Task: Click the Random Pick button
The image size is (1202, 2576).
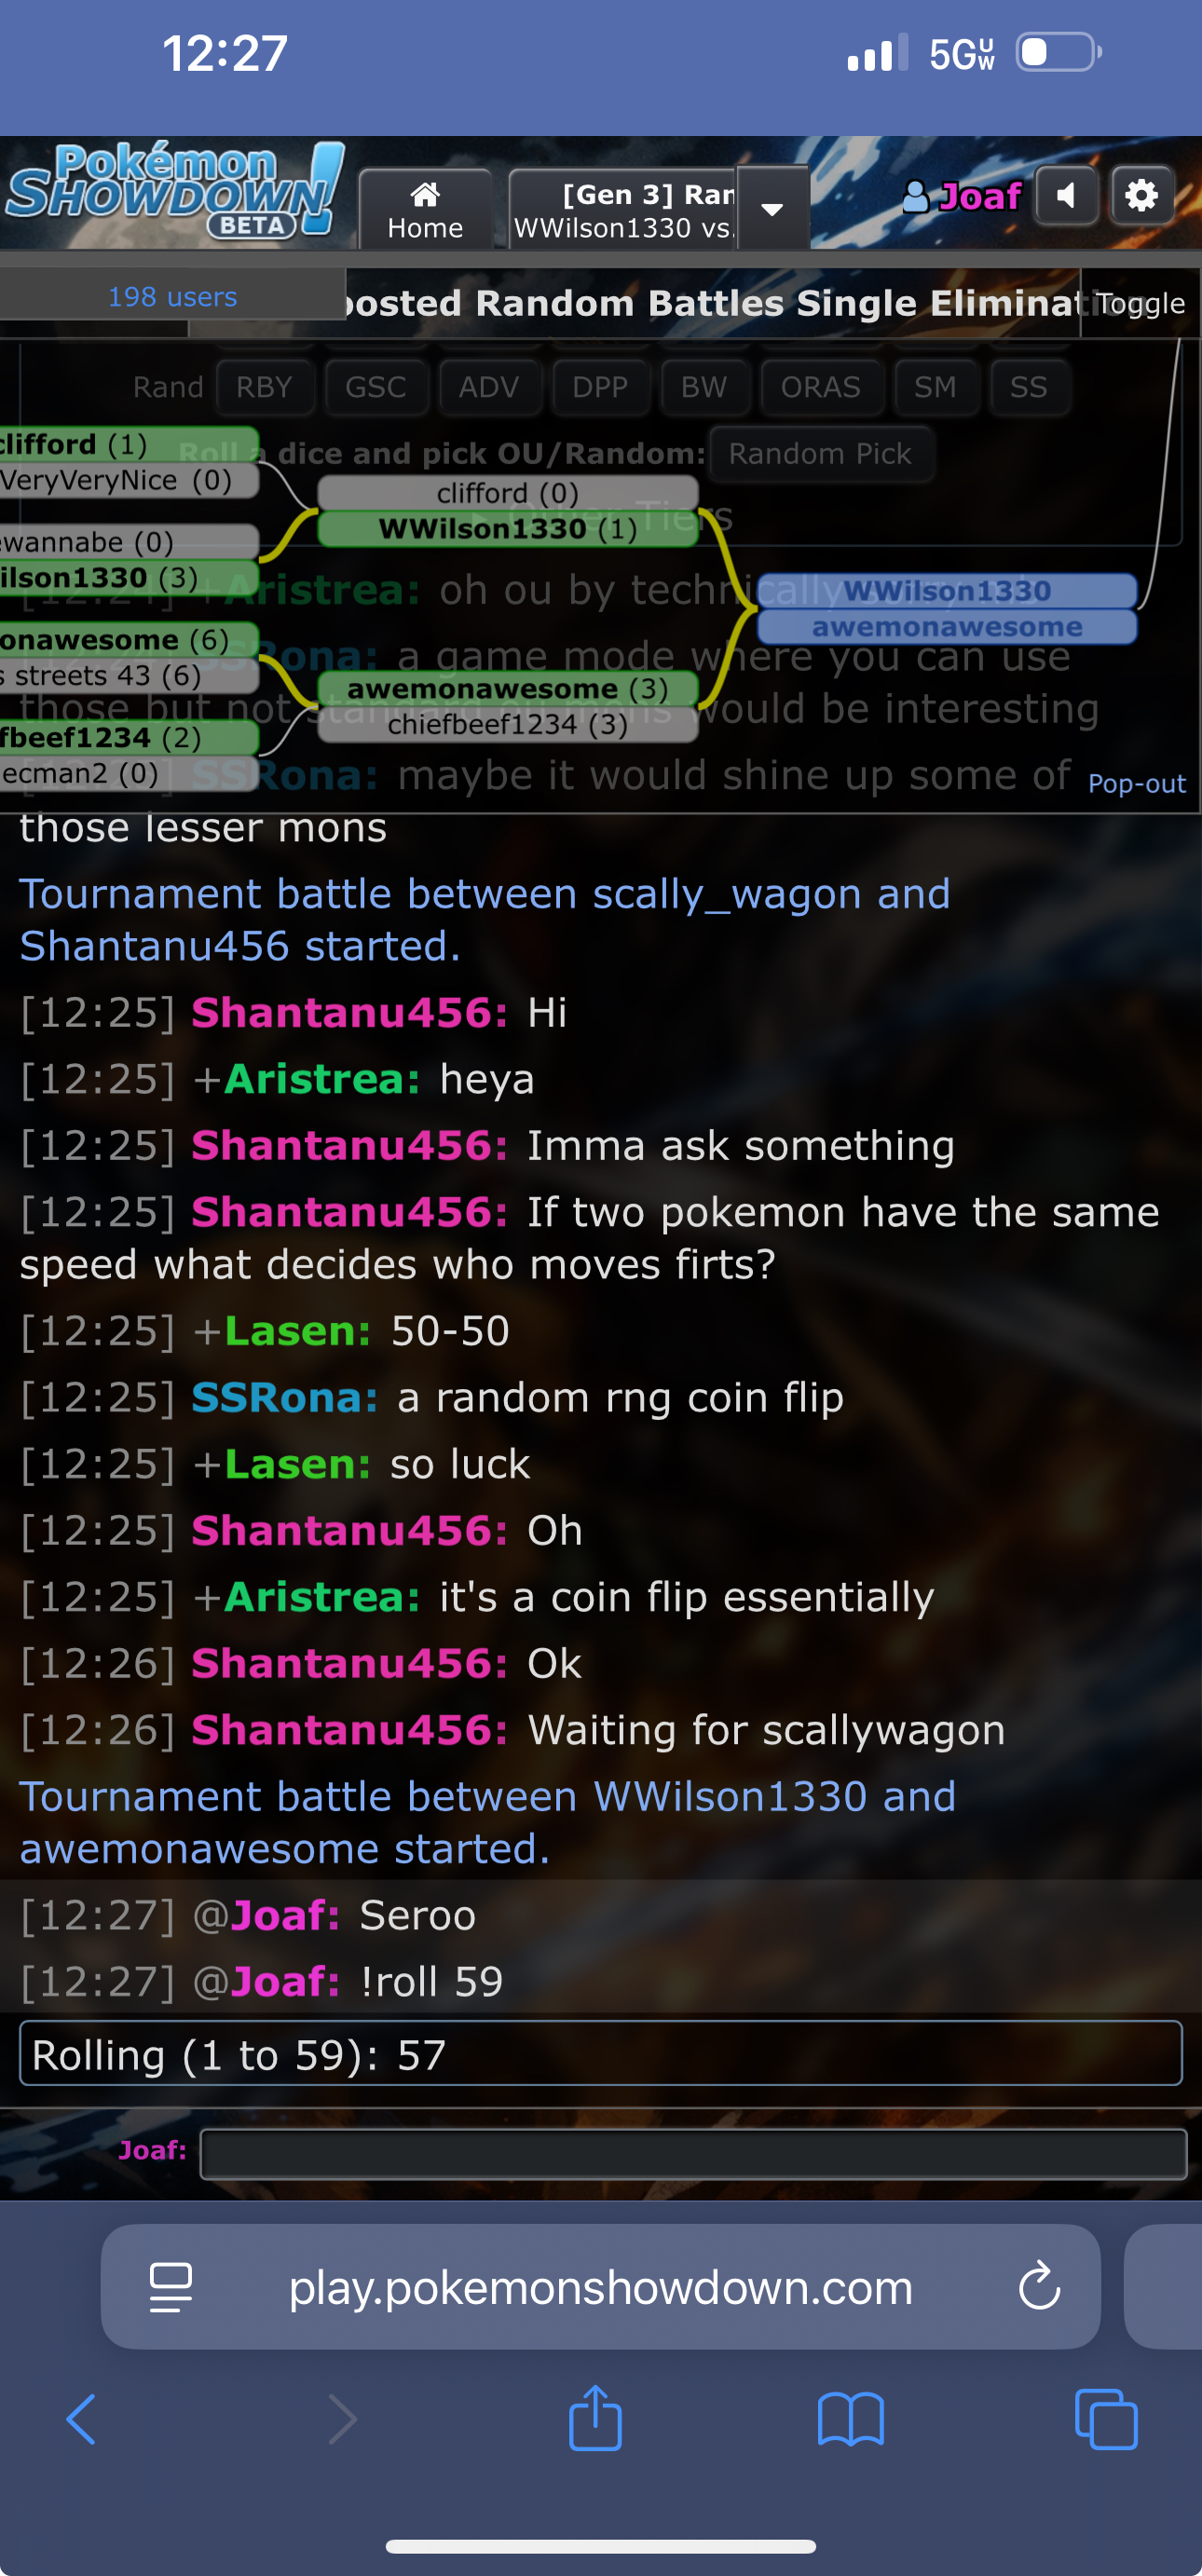Action: click(x=820, y=453)
